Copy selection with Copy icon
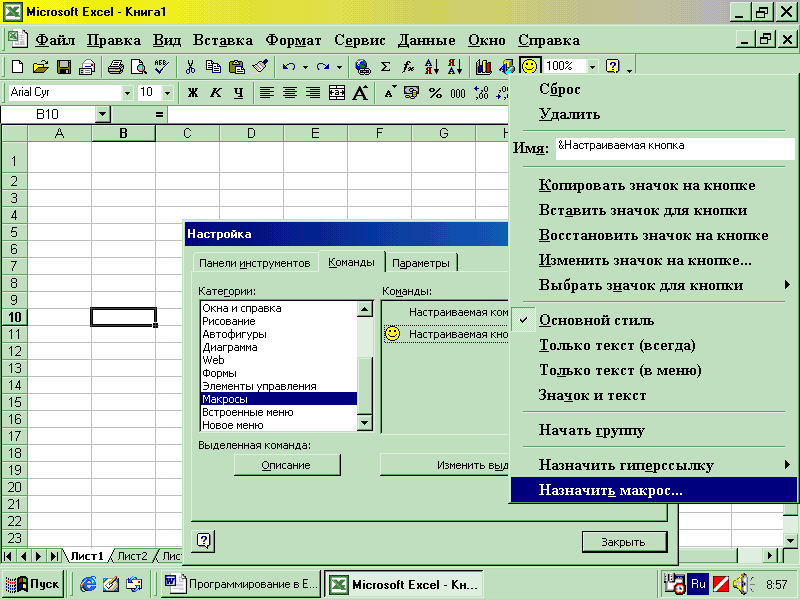Screen dimensions: 800x600 [x=213, y=66]
